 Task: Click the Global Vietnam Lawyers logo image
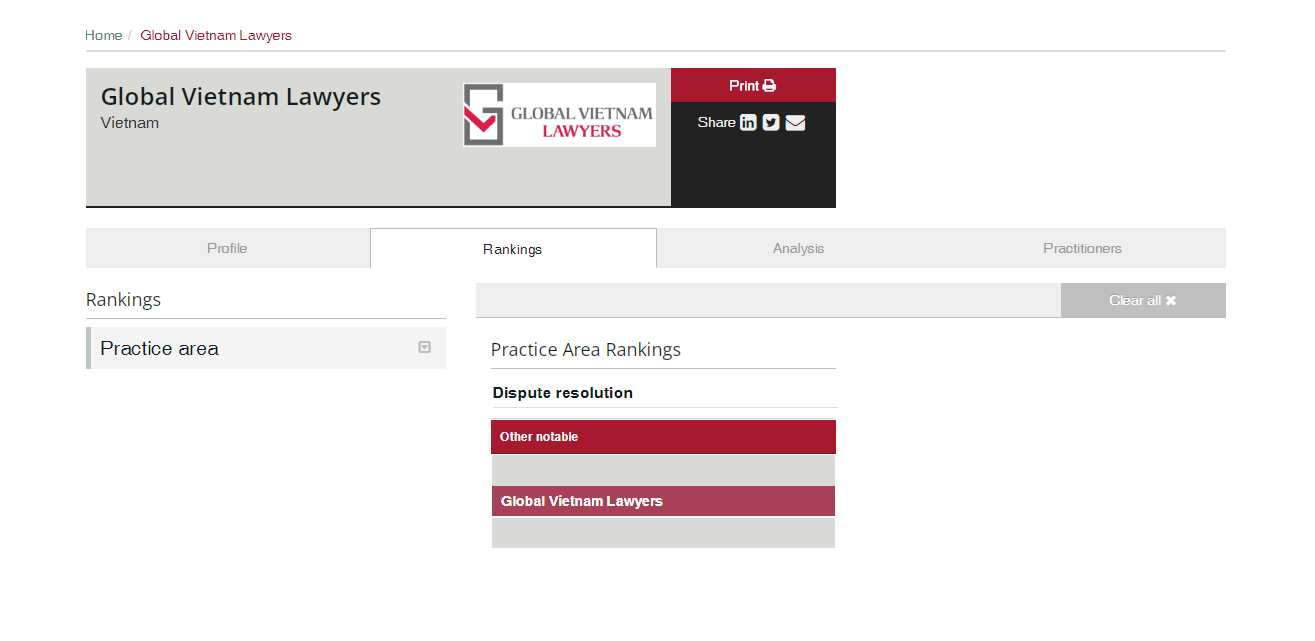pyautogui.click(x=559, y=115)
